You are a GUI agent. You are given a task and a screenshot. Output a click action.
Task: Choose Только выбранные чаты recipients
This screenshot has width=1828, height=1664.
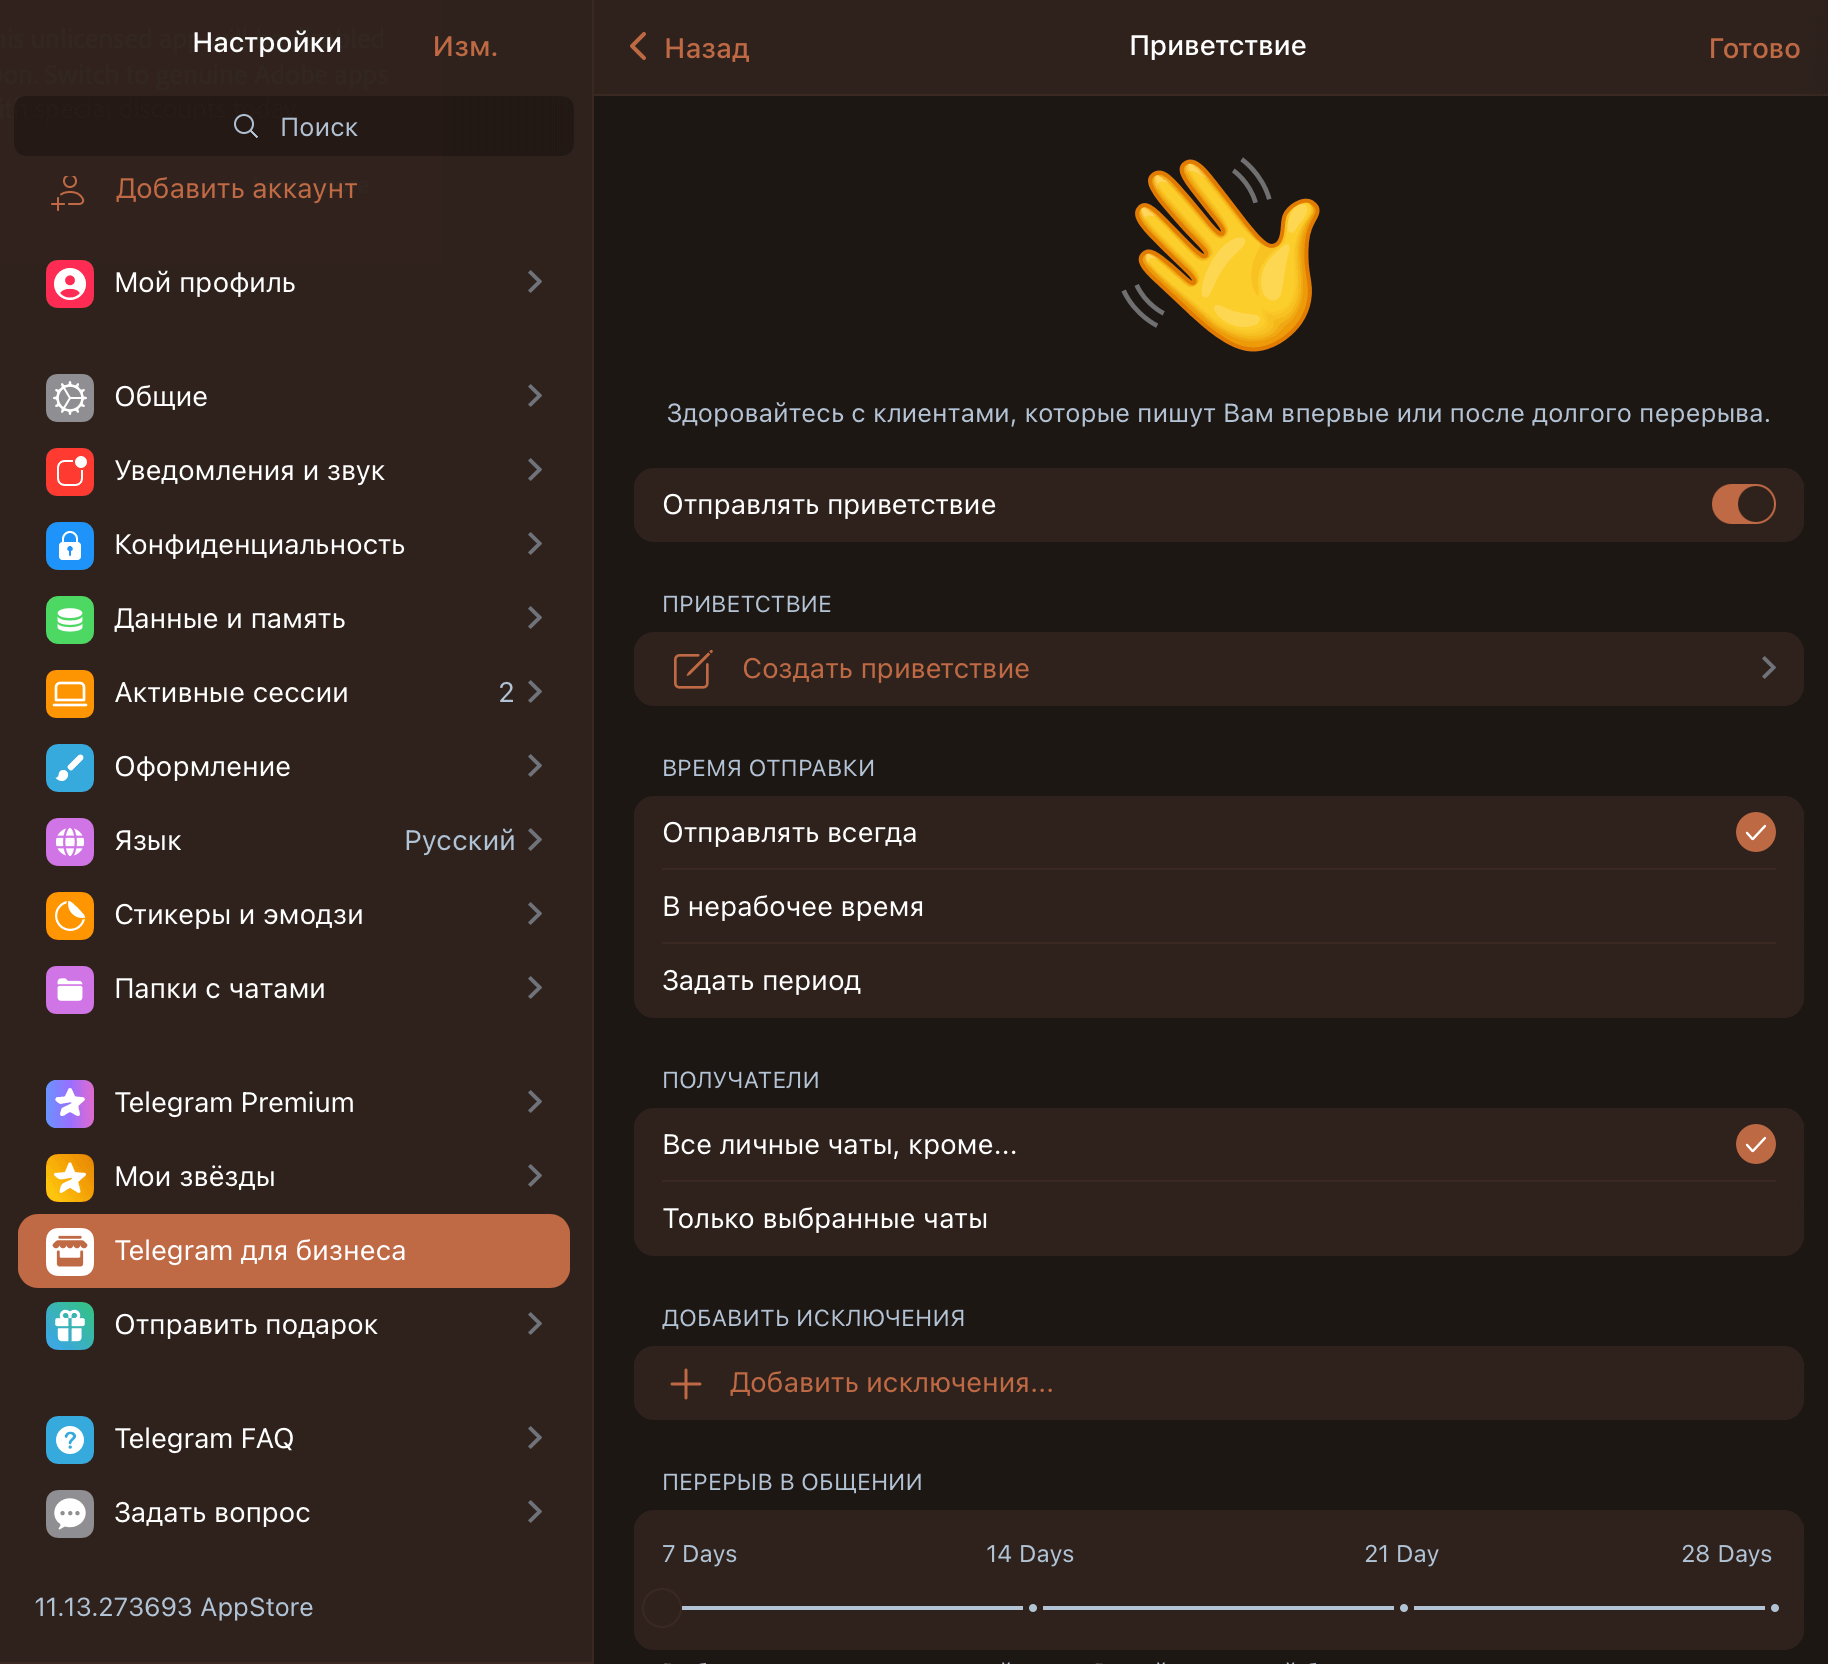(x=1218, y=1219)
